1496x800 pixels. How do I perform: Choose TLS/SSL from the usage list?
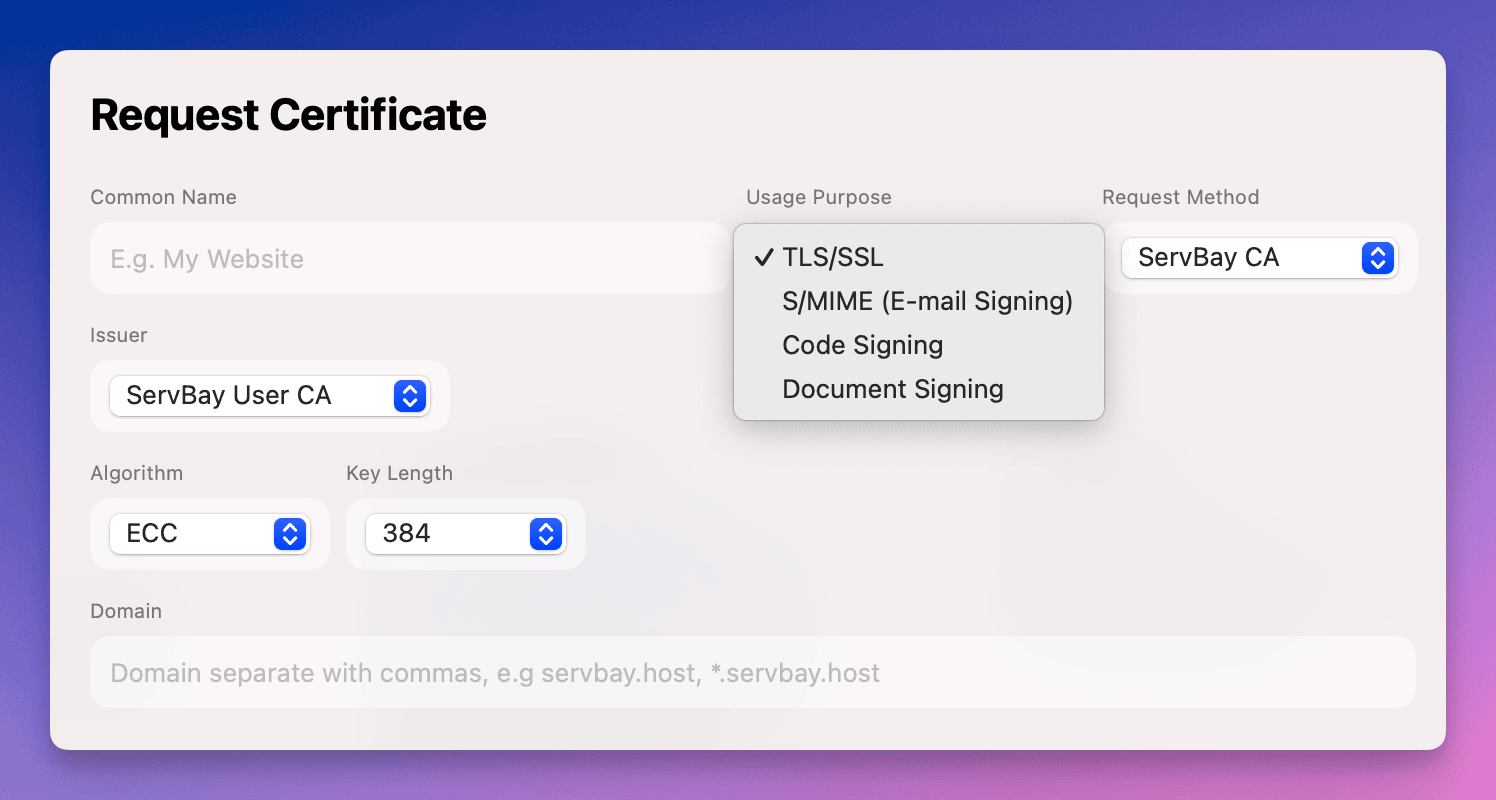click(831, 257)
